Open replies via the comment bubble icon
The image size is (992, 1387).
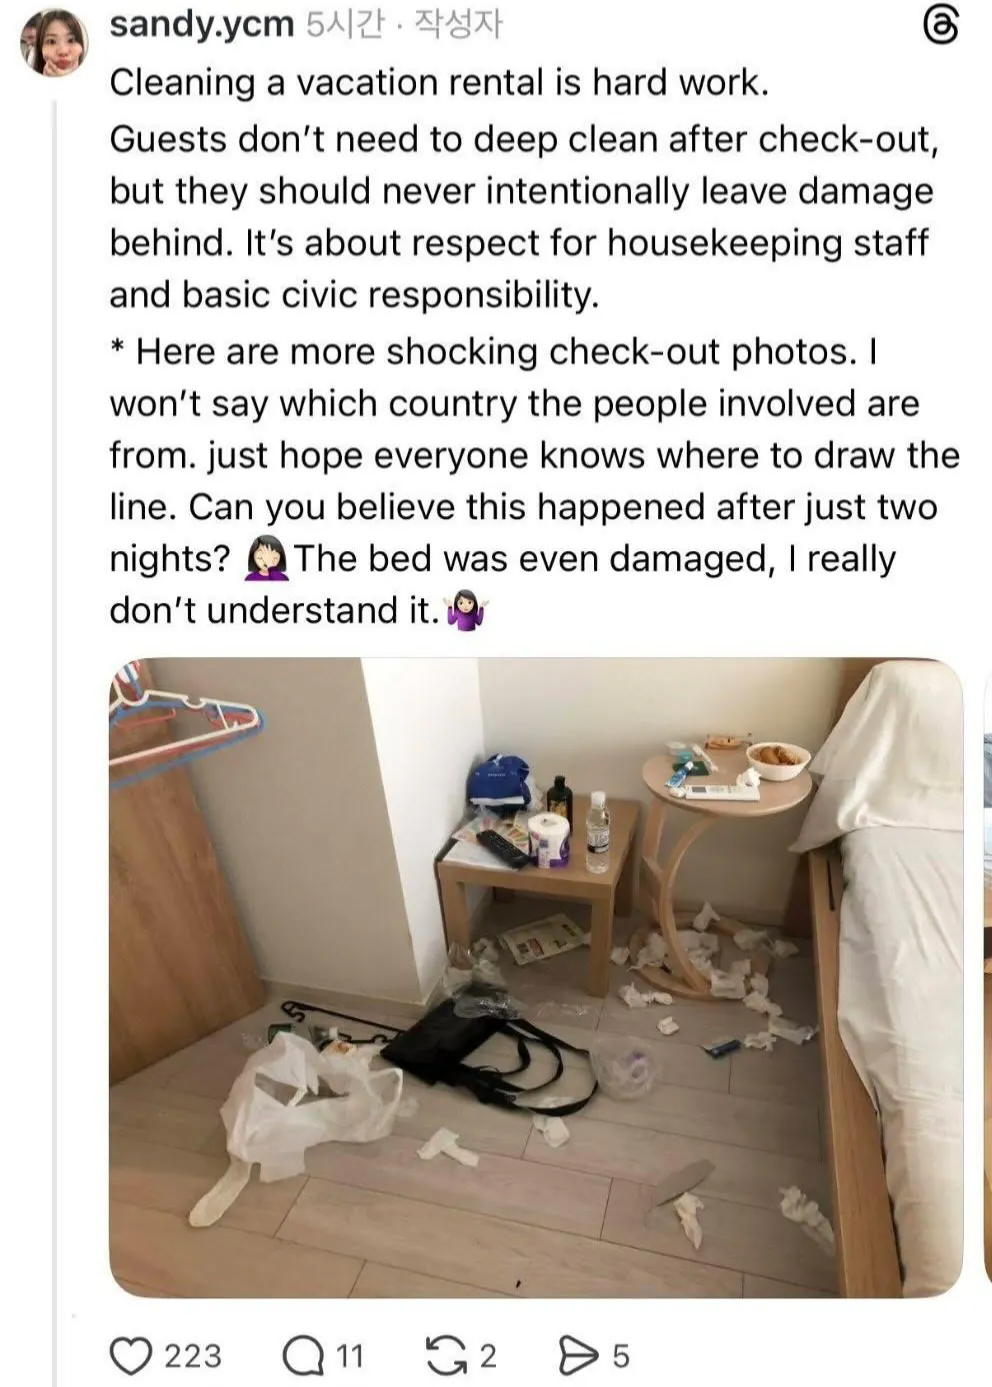[302, 1356]
